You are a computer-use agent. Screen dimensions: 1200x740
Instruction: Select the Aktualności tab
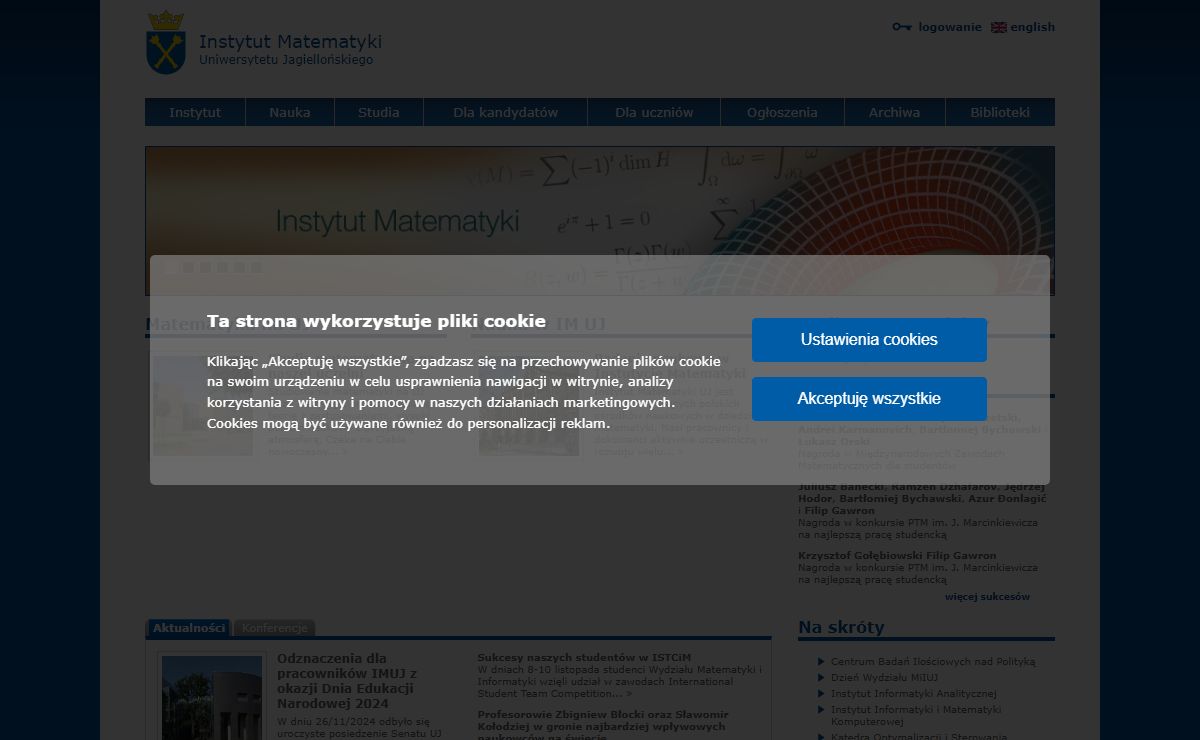189,628
